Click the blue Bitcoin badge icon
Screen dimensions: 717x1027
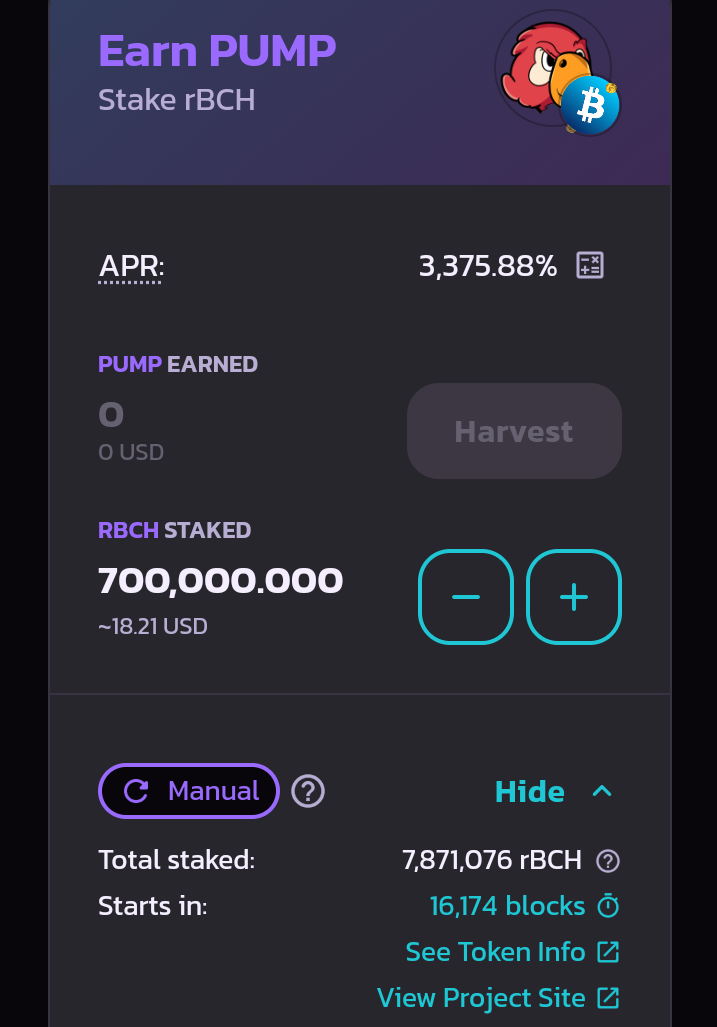(589, 105)
